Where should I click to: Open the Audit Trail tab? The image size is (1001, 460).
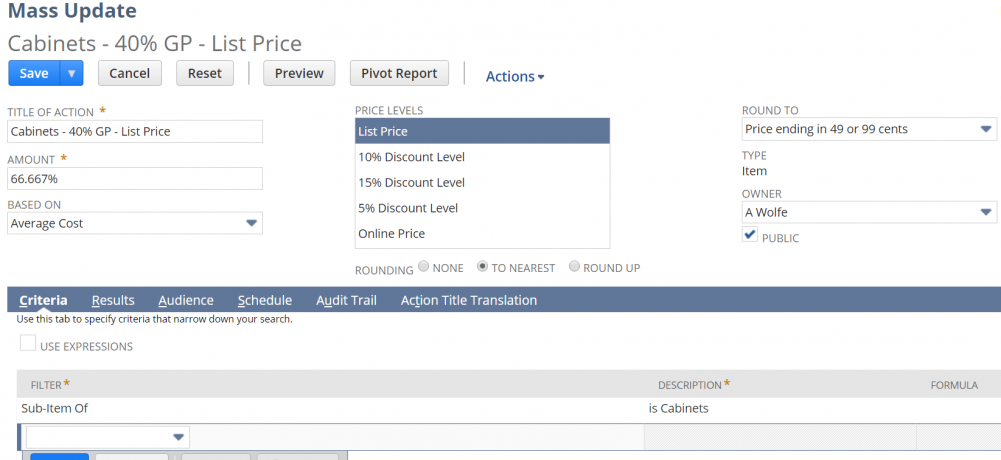pos(346,300)
